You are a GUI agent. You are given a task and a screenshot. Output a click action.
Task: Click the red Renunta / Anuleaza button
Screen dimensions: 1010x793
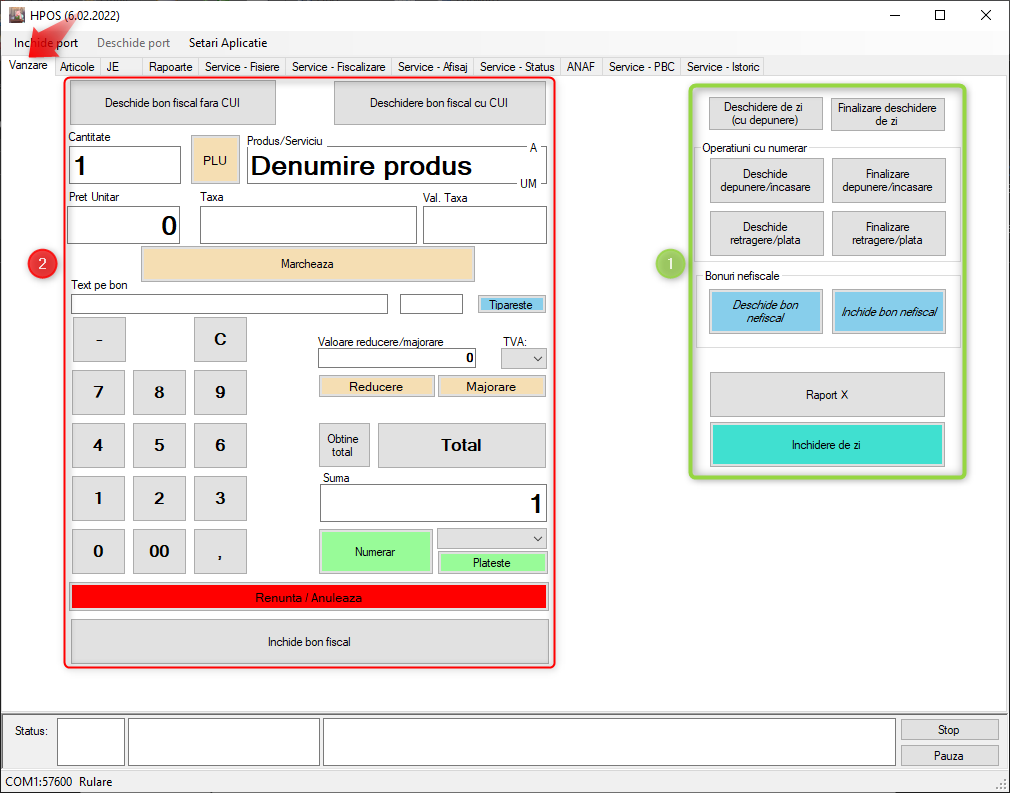pyautogui.click(x=309, y=597)
